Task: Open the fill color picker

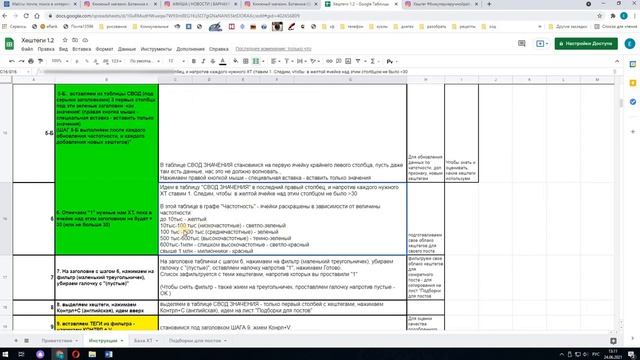Action: point(236,61)
